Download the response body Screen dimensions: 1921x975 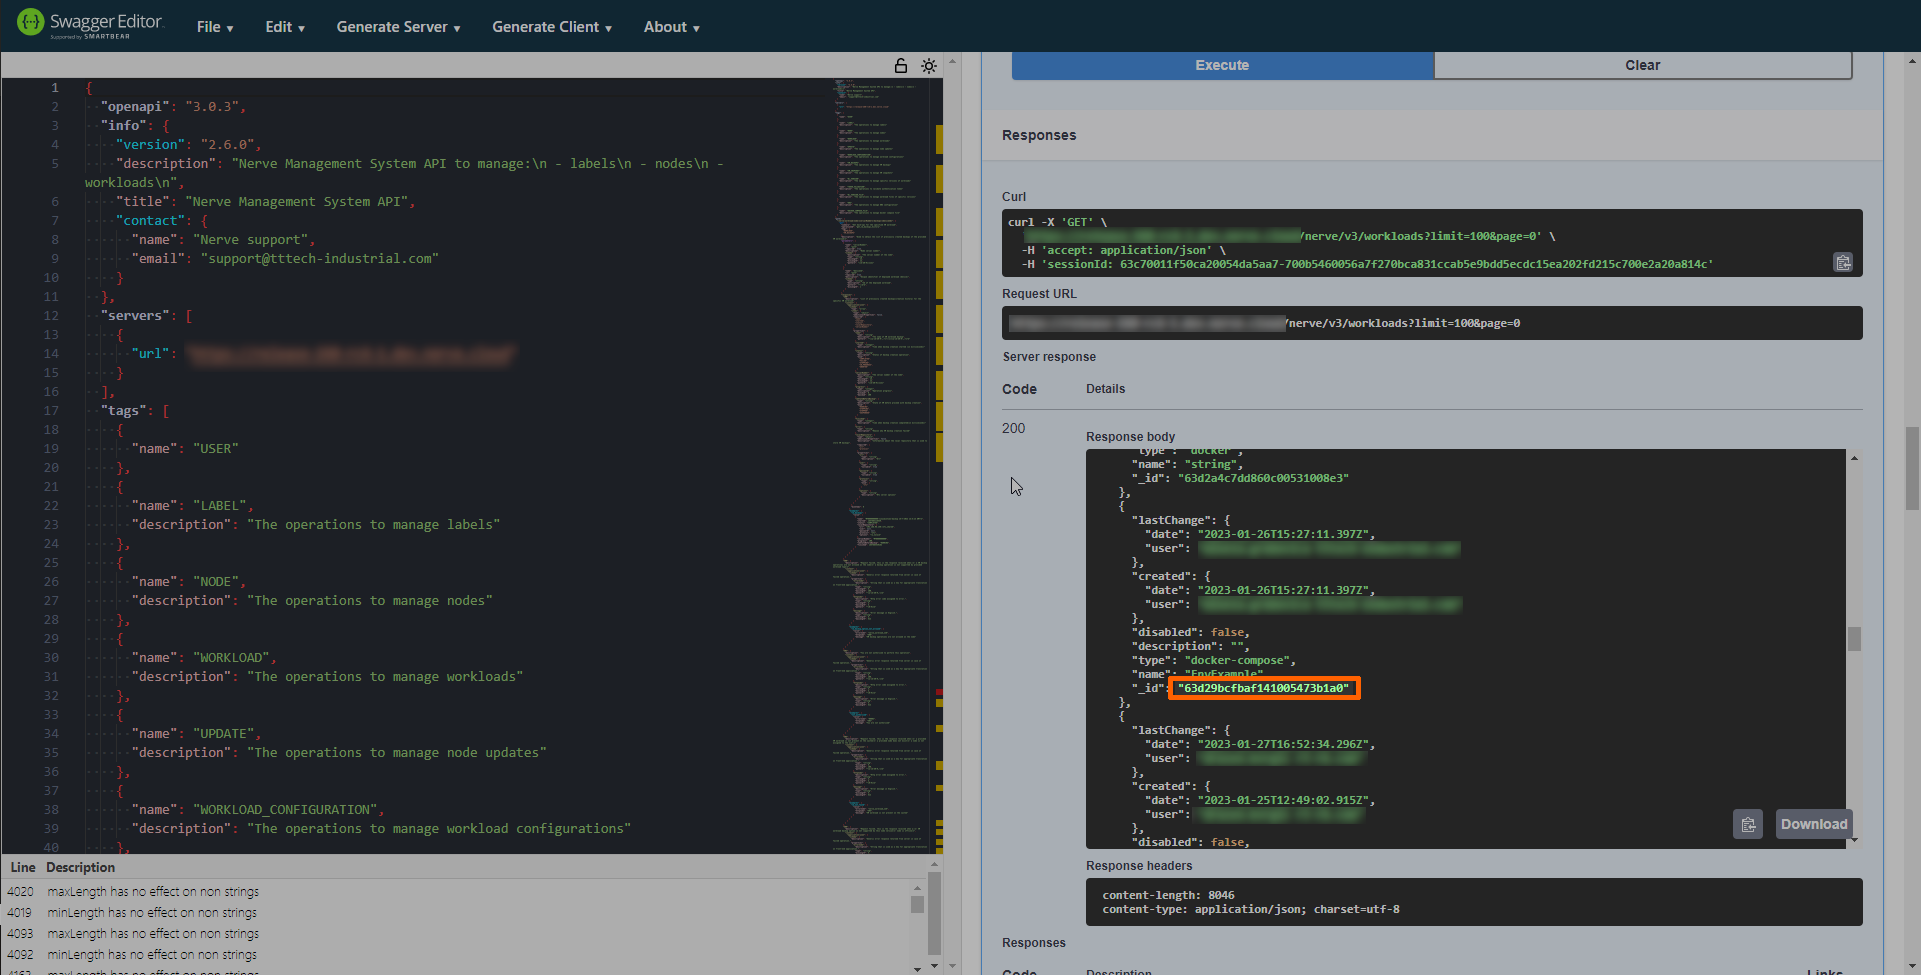point(1812,824)
